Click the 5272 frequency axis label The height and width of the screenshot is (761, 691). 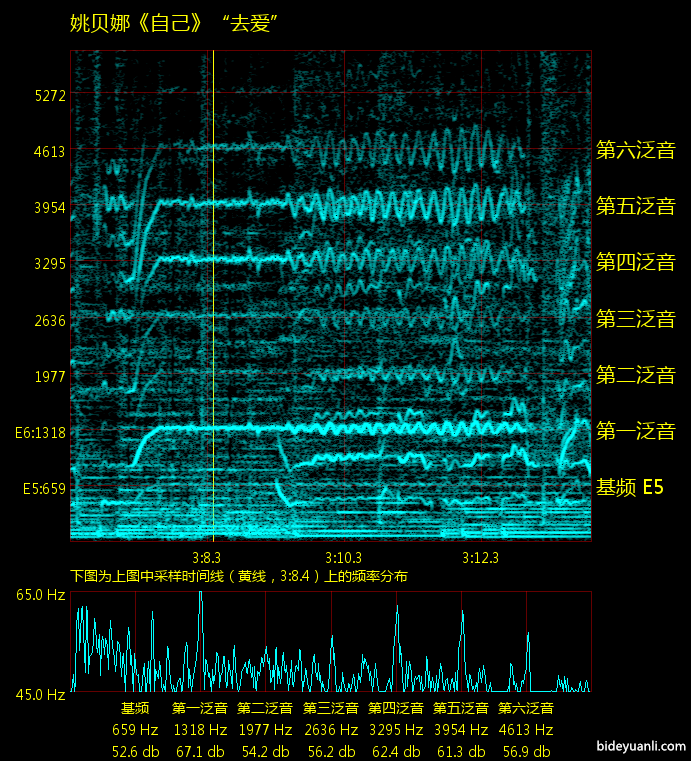(49, 96)
